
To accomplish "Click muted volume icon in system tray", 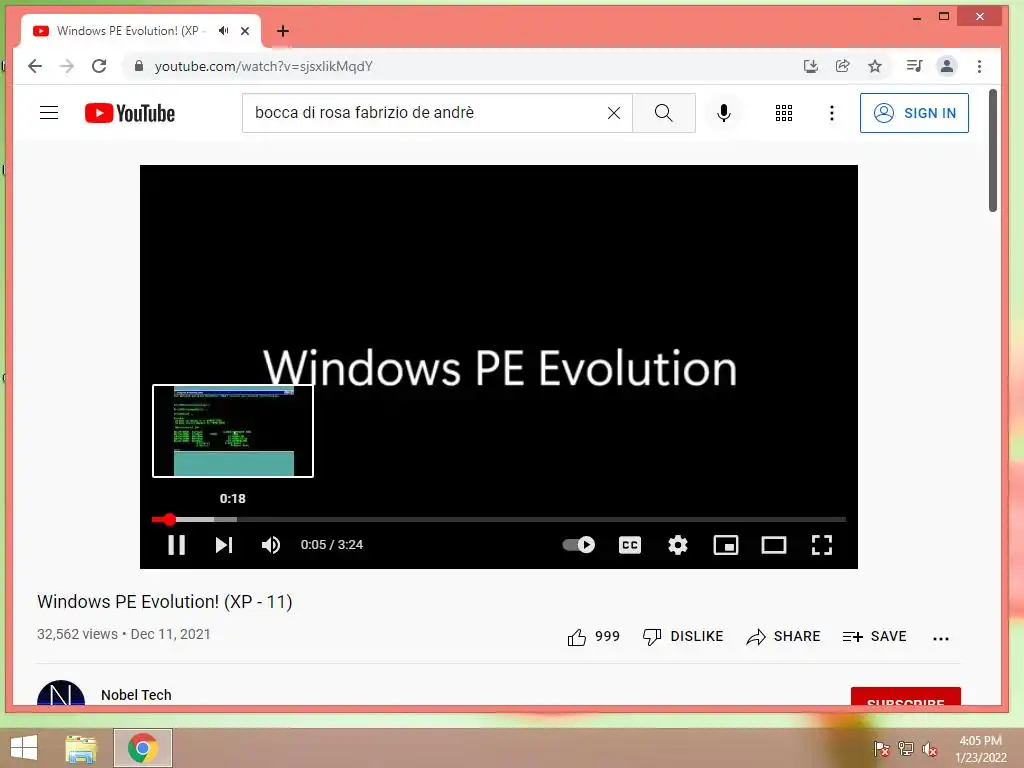I will click(930, 749).
